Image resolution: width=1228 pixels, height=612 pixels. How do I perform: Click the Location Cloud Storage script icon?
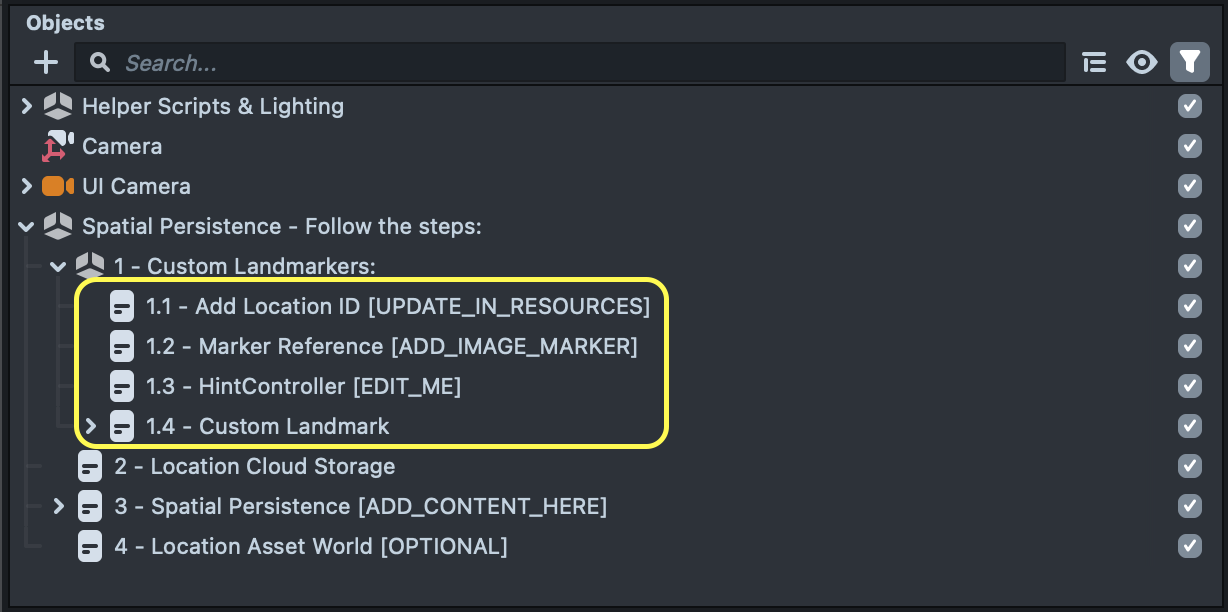(90, 467)
